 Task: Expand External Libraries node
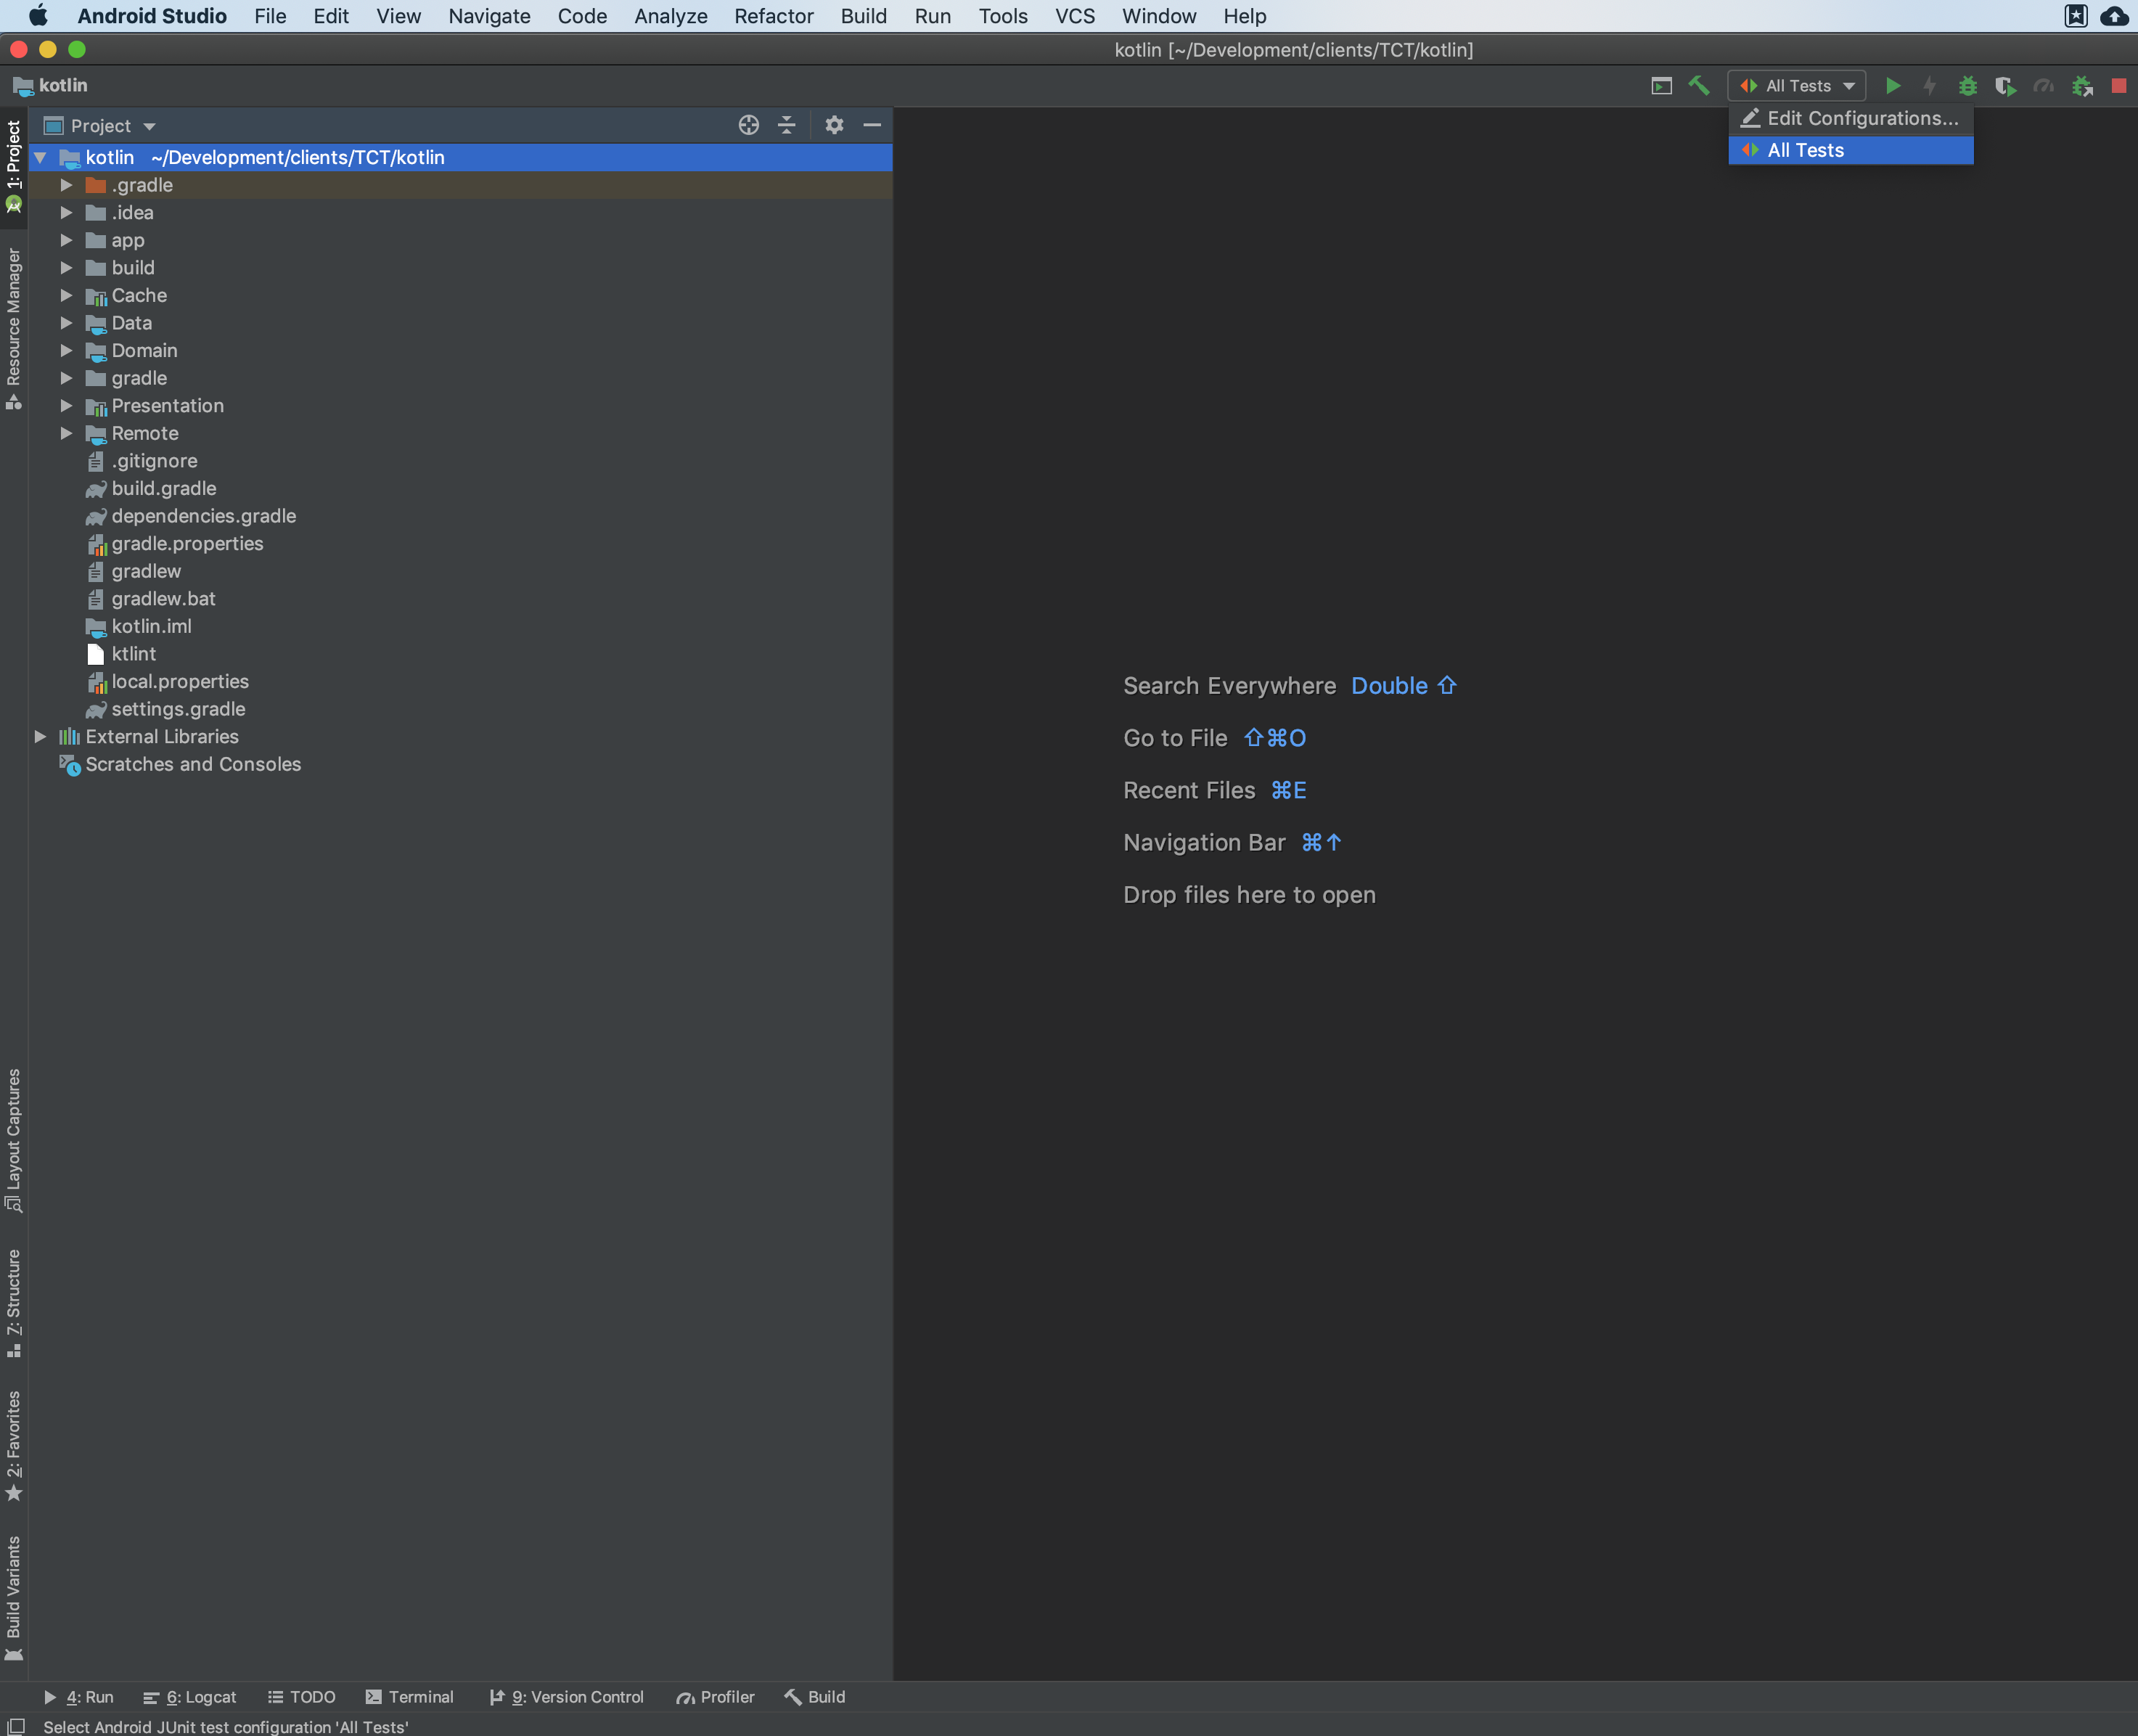pos(40,736)
